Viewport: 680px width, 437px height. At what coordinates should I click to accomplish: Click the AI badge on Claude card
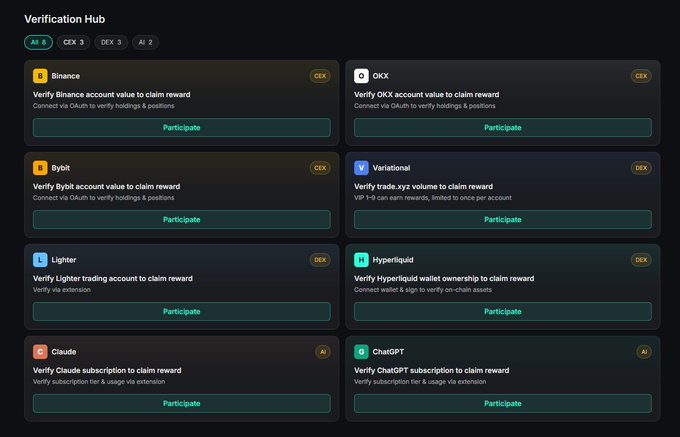tap(323, 352)
